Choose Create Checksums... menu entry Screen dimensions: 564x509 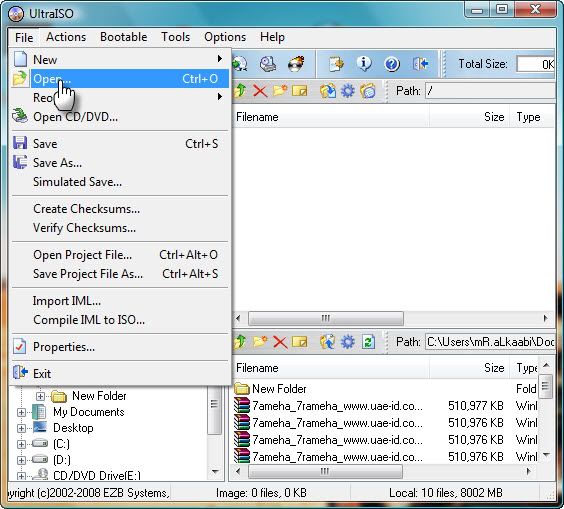pos(120,209)
